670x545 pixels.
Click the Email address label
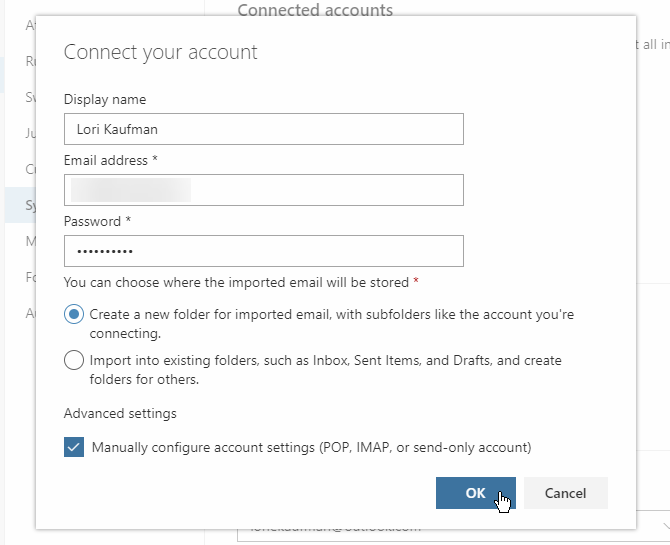pos(111,160)
